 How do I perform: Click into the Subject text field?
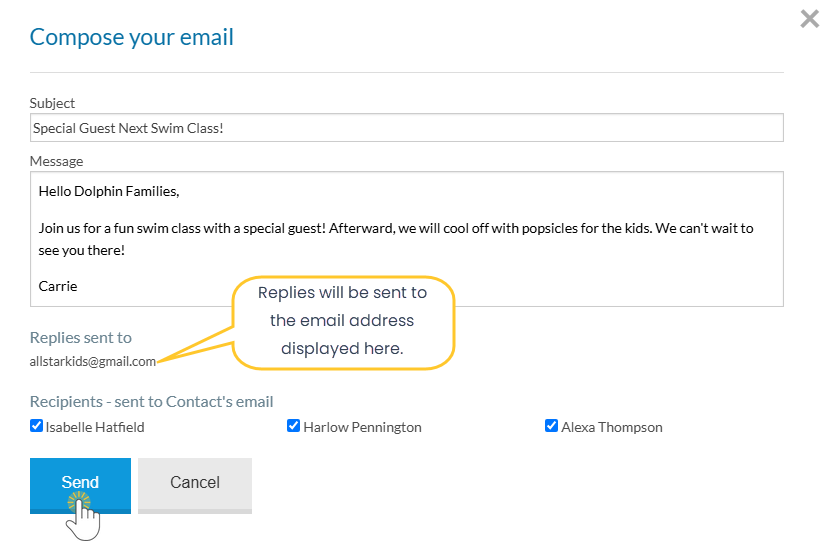point(406,128)
